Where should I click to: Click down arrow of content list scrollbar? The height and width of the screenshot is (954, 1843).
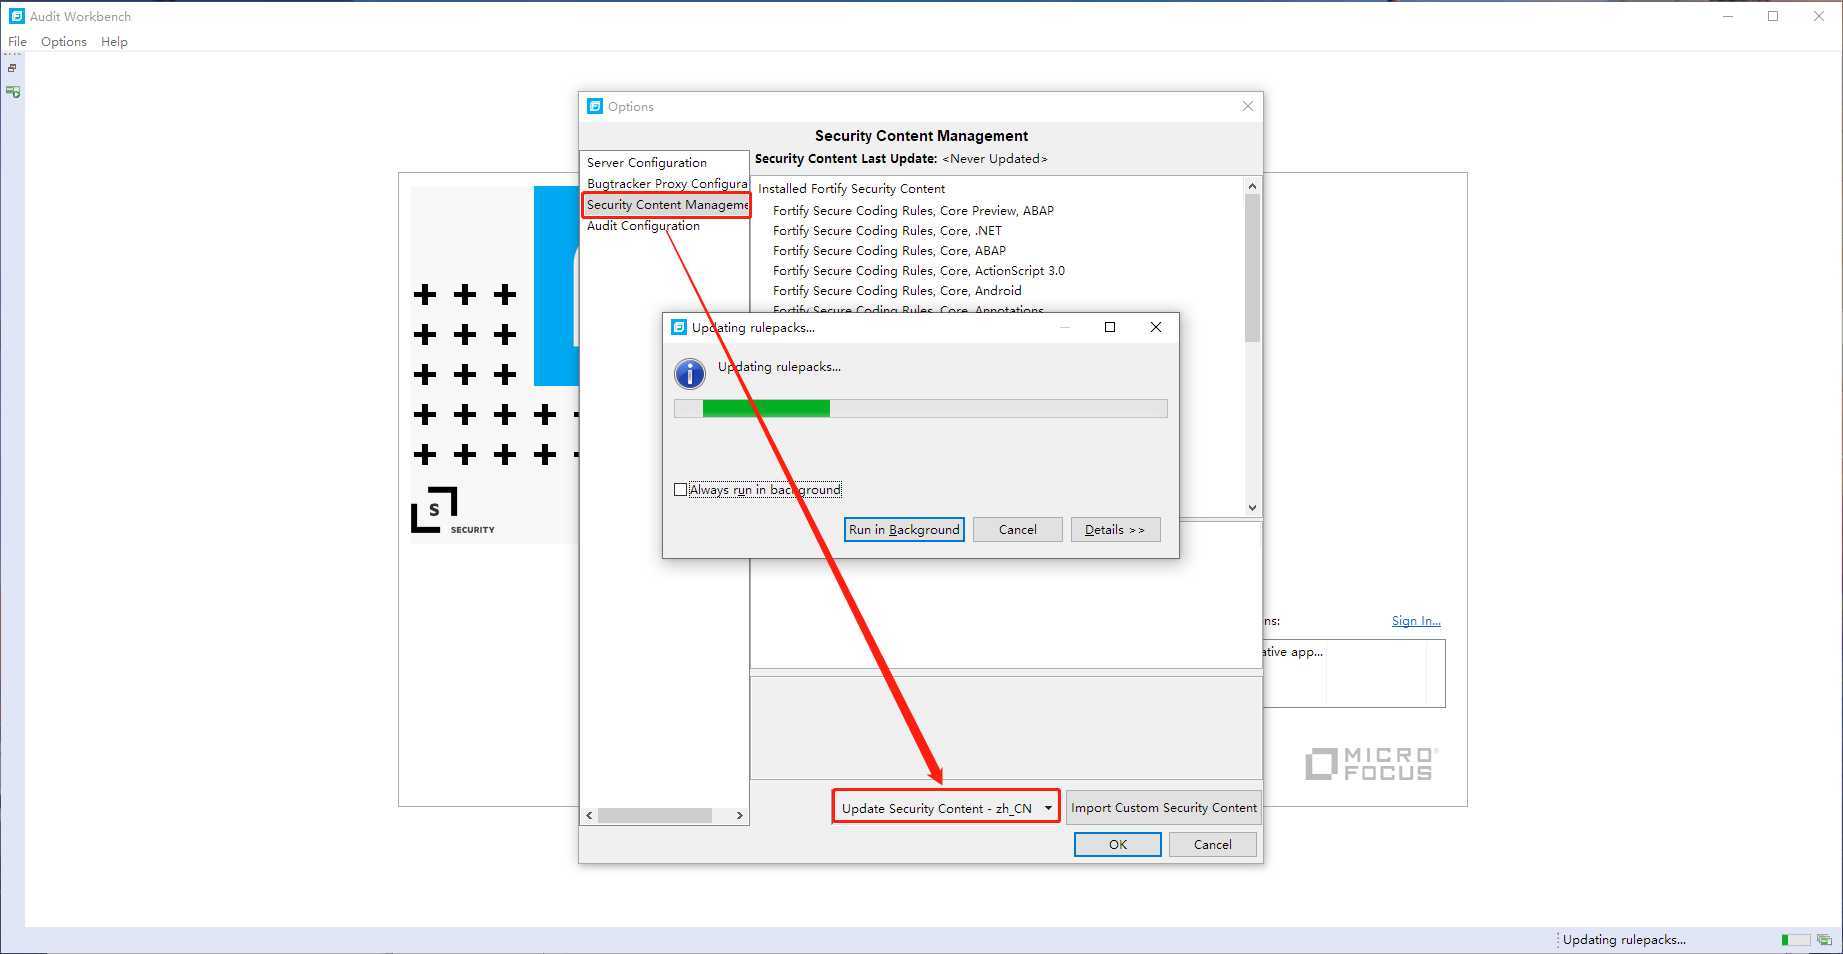pyautogui.click(x=1252, y=507)
